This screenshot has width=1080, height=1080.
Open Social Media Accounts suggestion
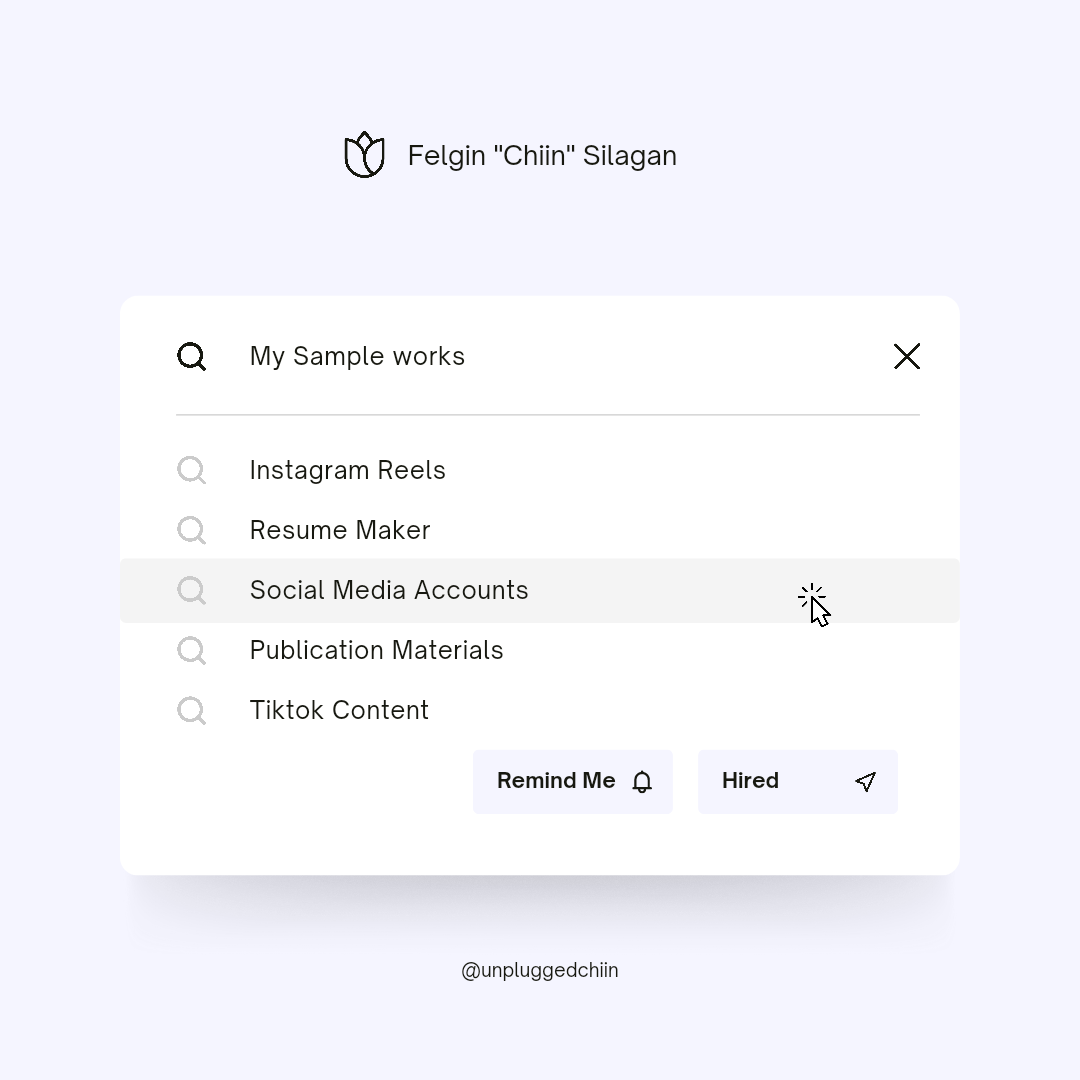[x=389, y=590]
